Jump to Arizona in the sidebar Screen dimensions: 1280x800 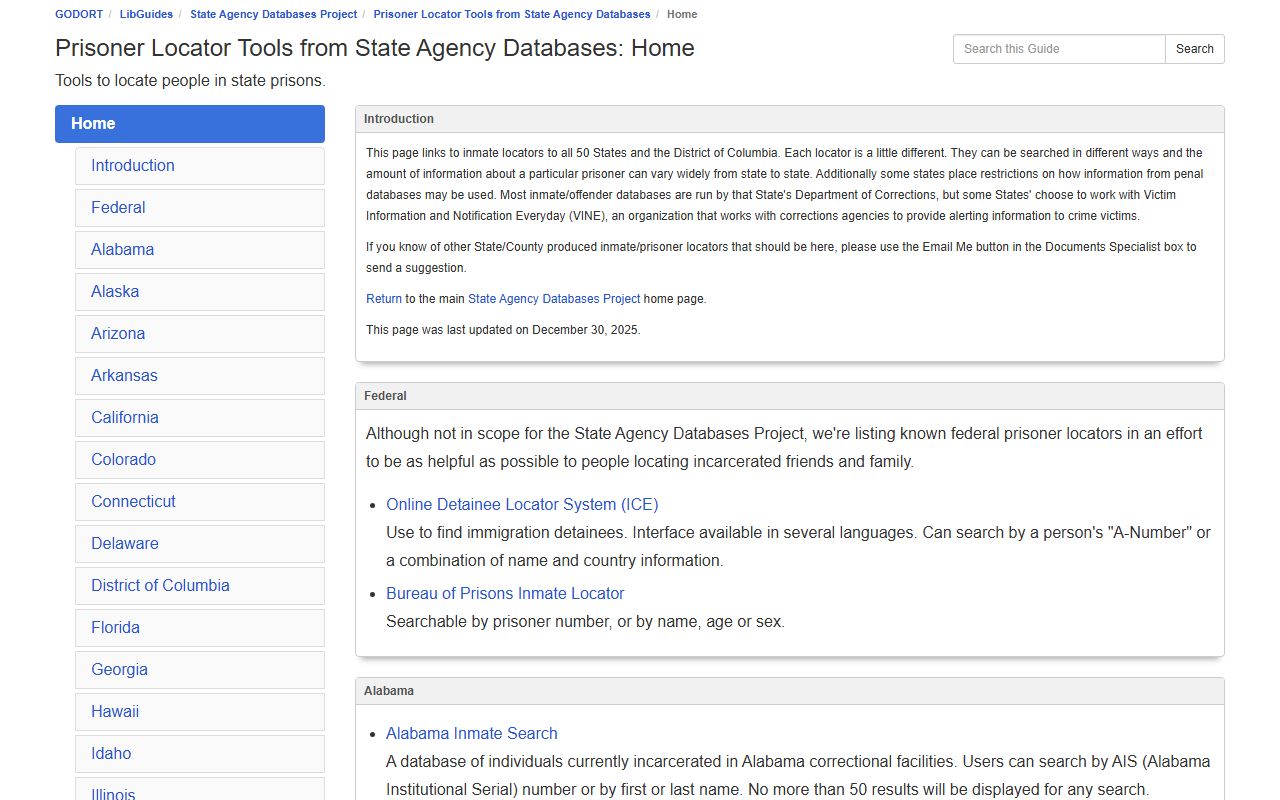click(200, 334)
